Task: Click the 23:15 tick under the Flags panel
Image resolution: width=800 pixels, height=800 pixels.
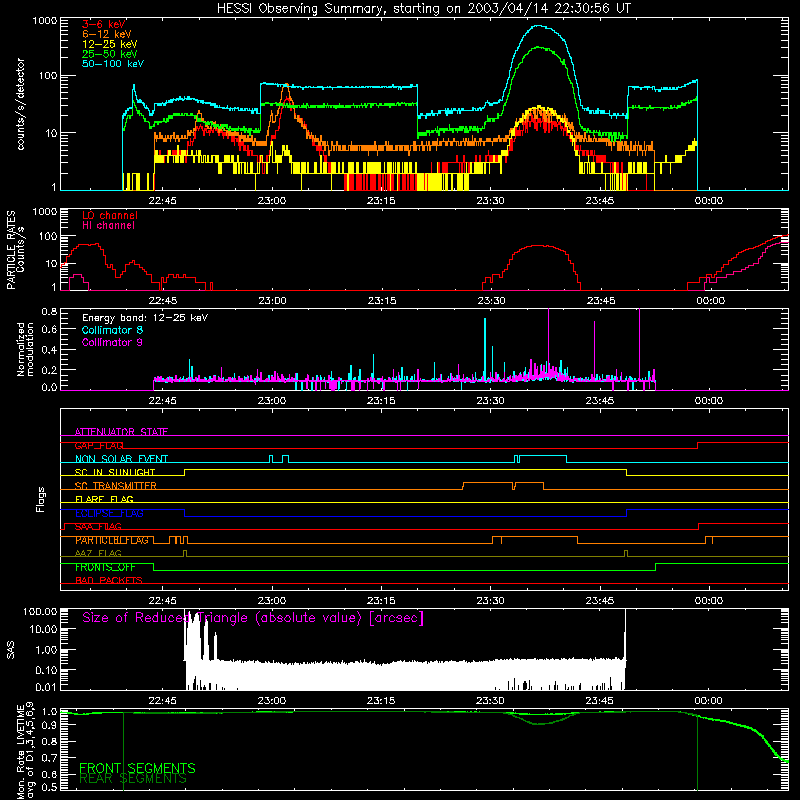Action: tap(381, 601)
